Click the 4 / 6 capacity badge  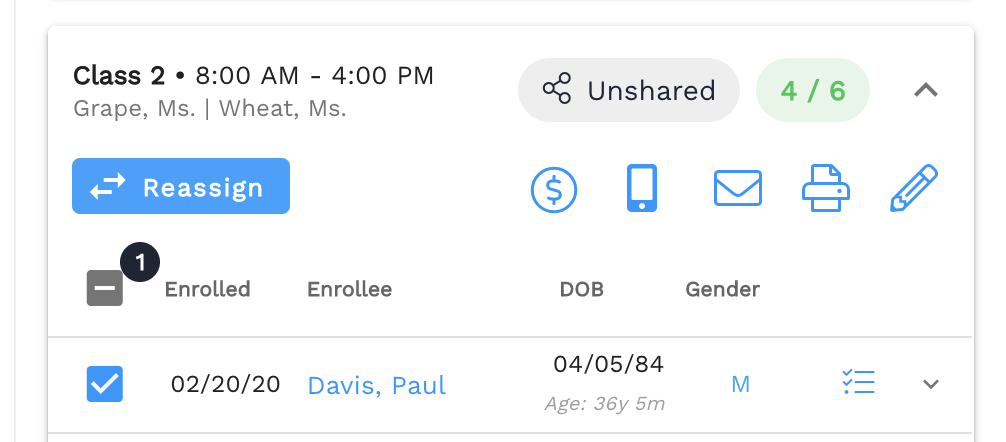pyautogui.click(x=813, y=90)
